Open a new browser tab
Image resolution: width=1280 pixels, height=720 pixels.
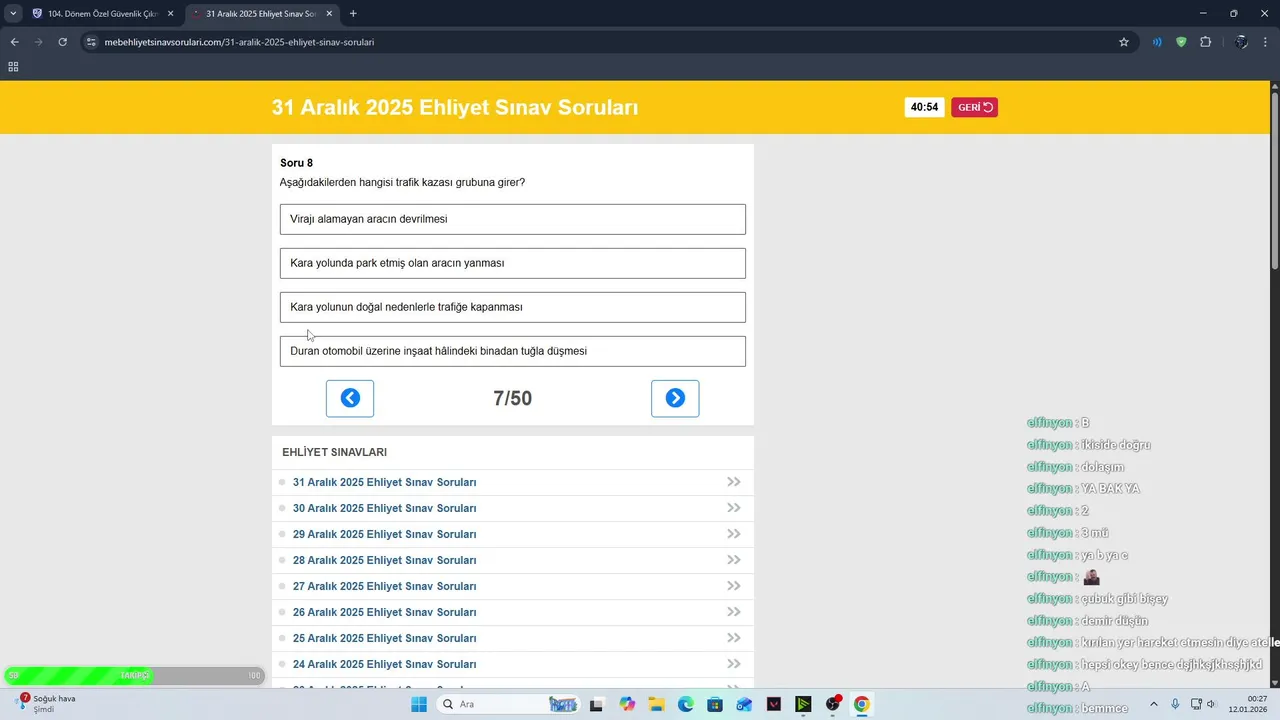click(x=353, y=14)
